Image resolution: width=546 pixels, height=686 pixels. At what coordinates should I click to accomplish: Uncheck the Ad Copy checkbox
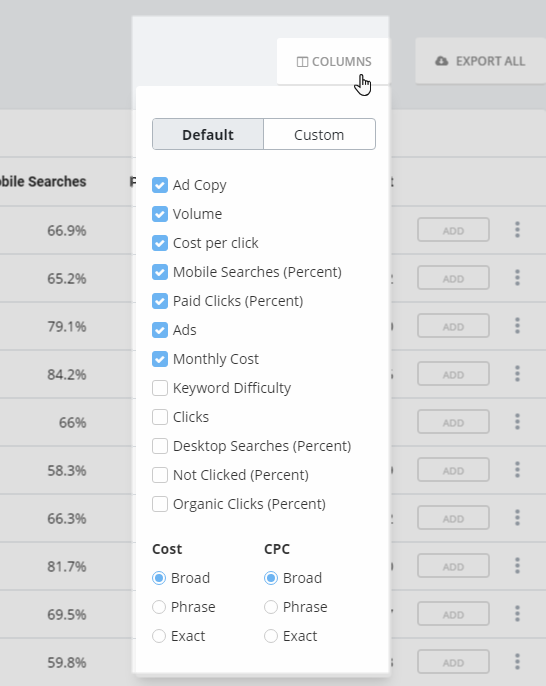(160, 185)
